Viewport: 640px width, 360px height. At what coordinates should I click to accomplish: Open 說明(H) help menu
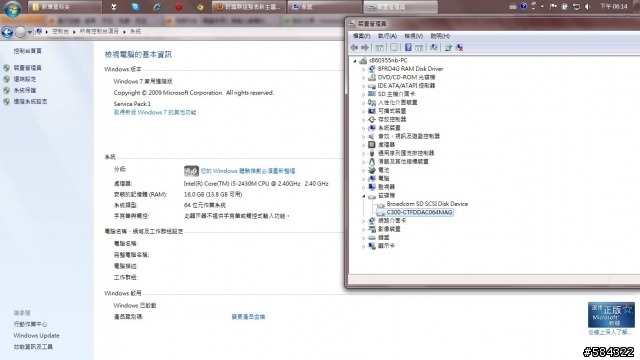click(440, 36)
